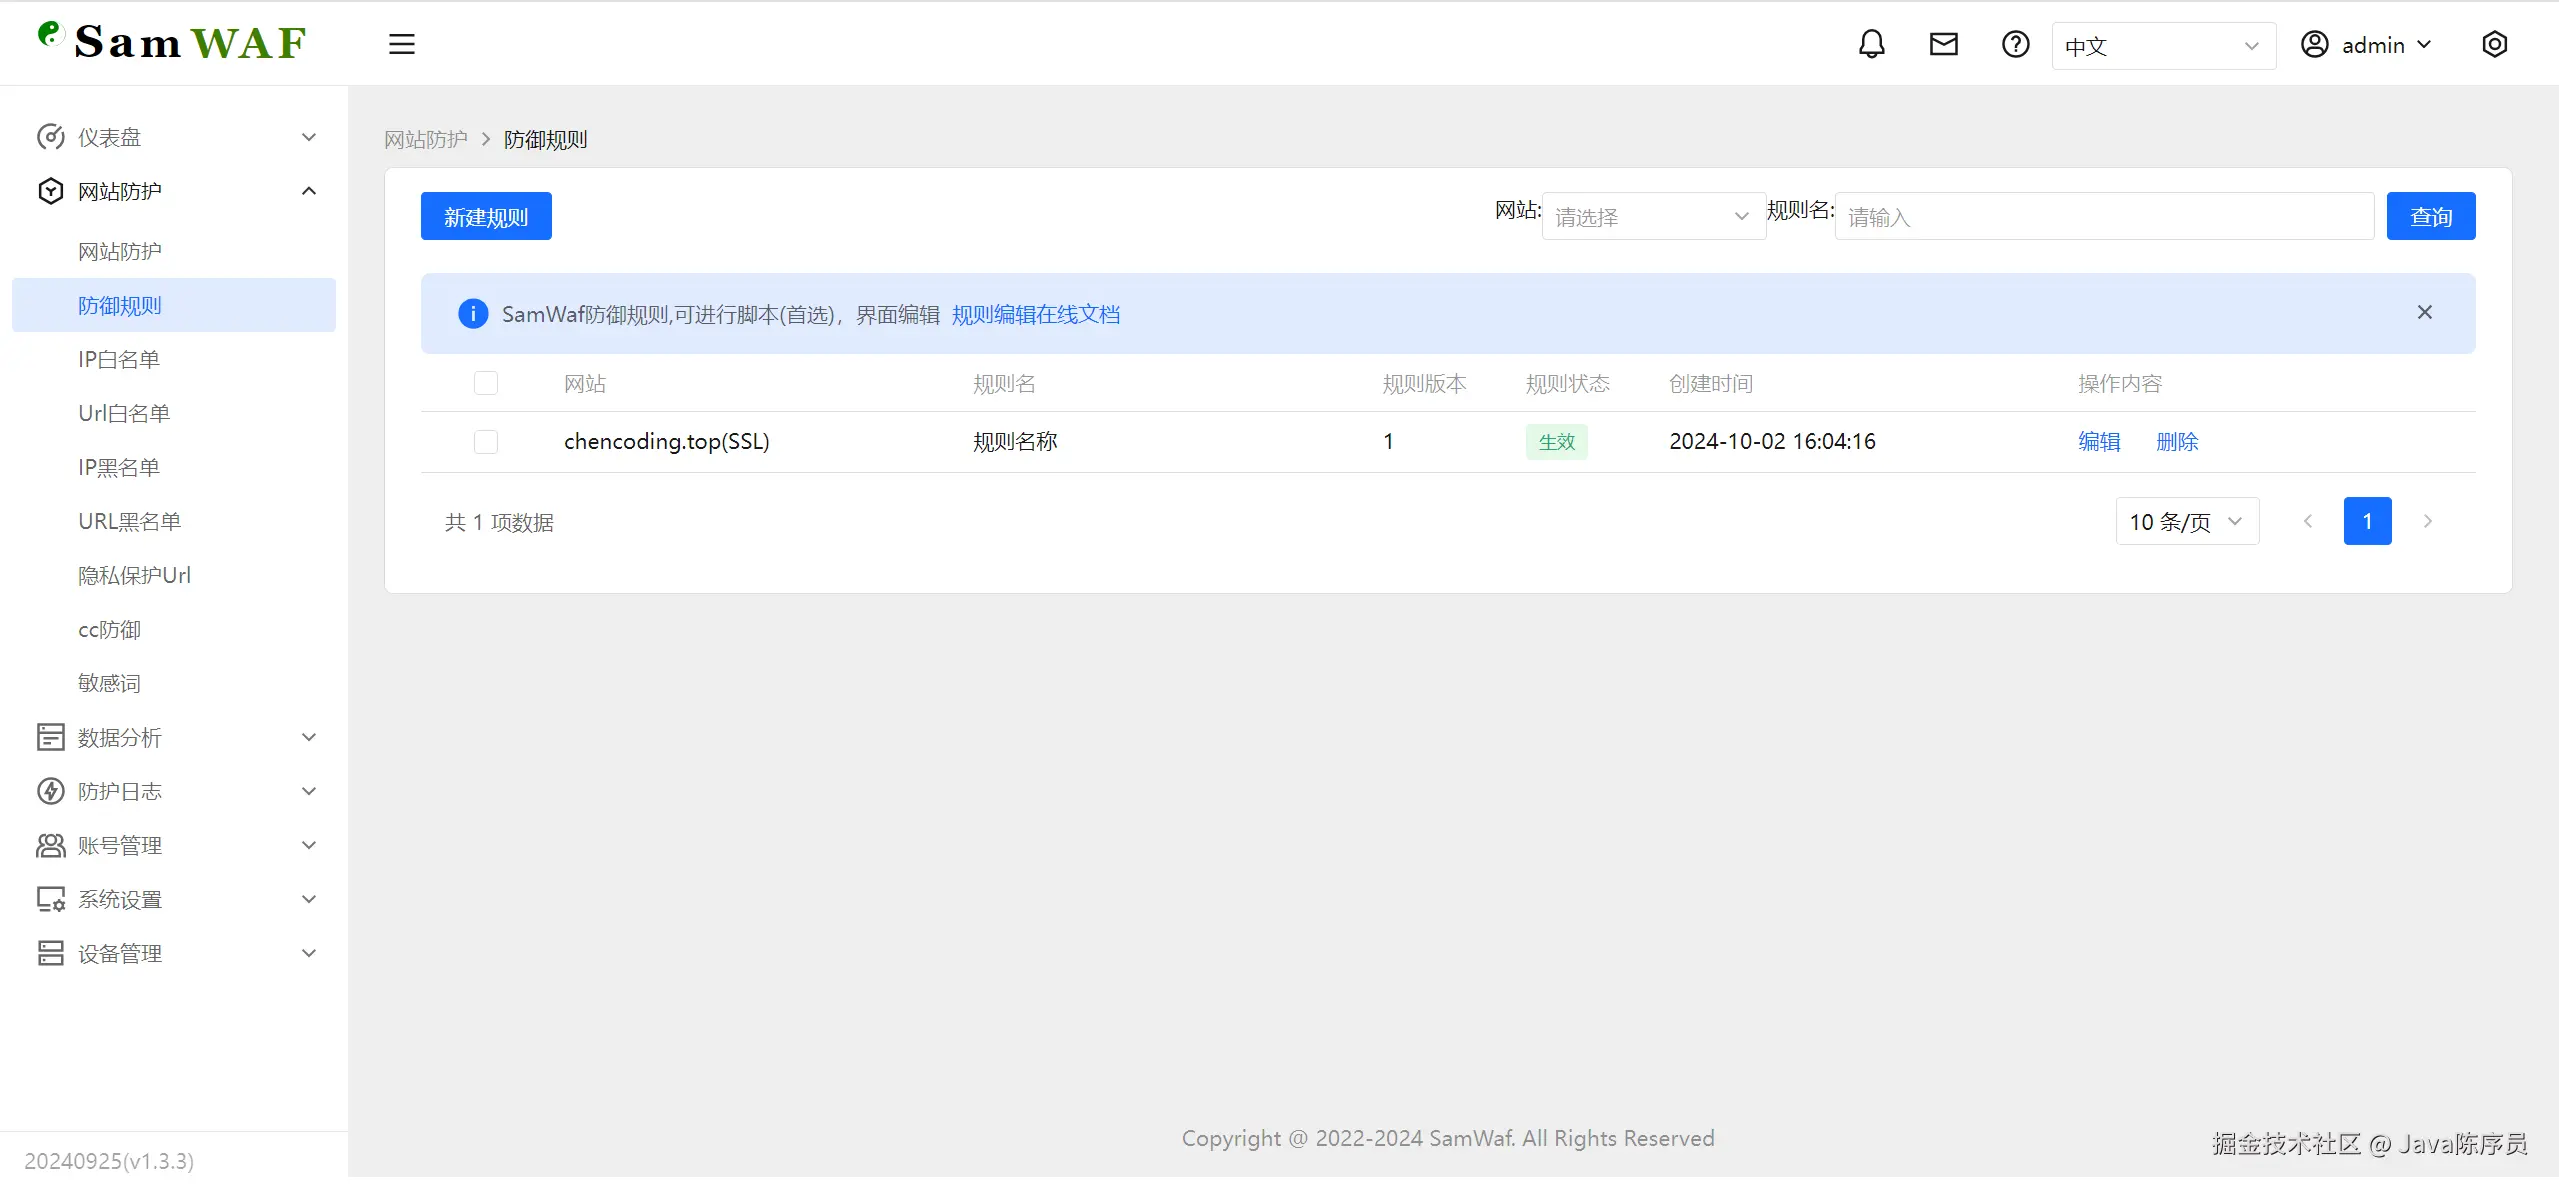Click the 新建规则 button

point(486,216)
